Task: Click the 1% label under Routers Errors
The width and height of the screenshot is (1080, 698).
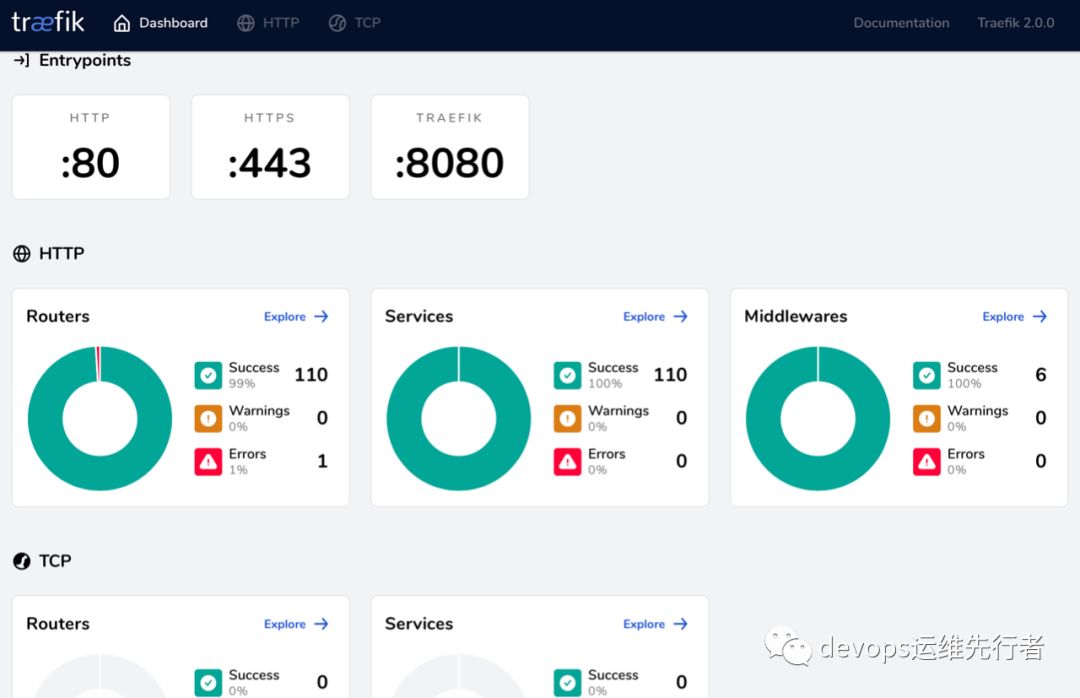Action: (238, 470)
